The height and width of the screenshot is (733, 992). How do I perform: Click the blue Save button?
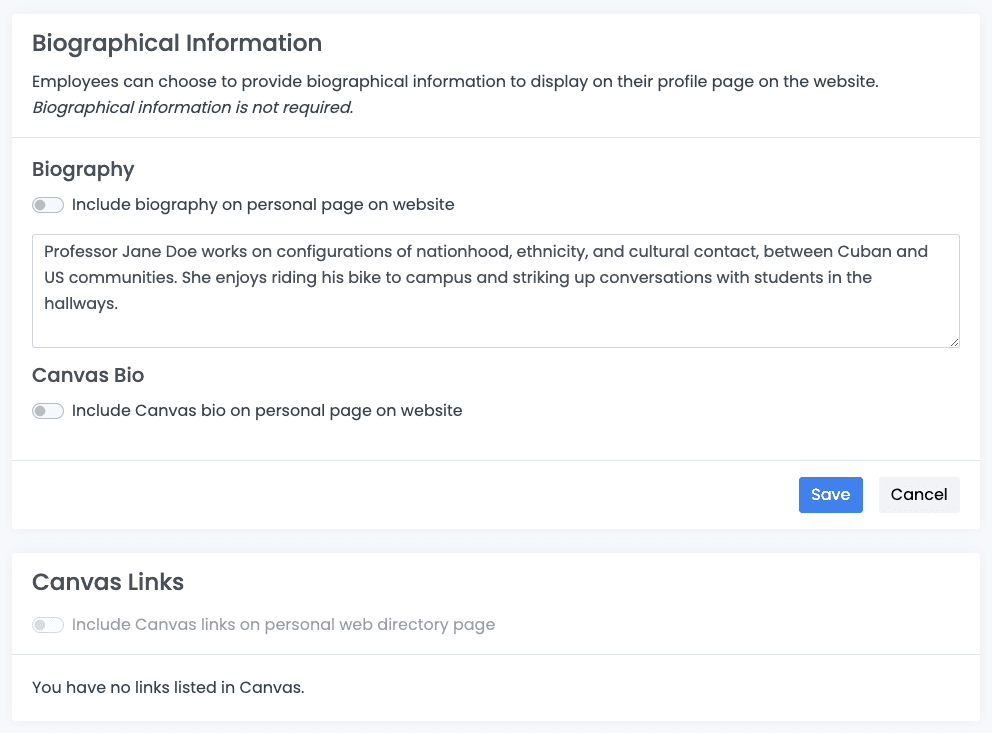[x=830, y=495]
